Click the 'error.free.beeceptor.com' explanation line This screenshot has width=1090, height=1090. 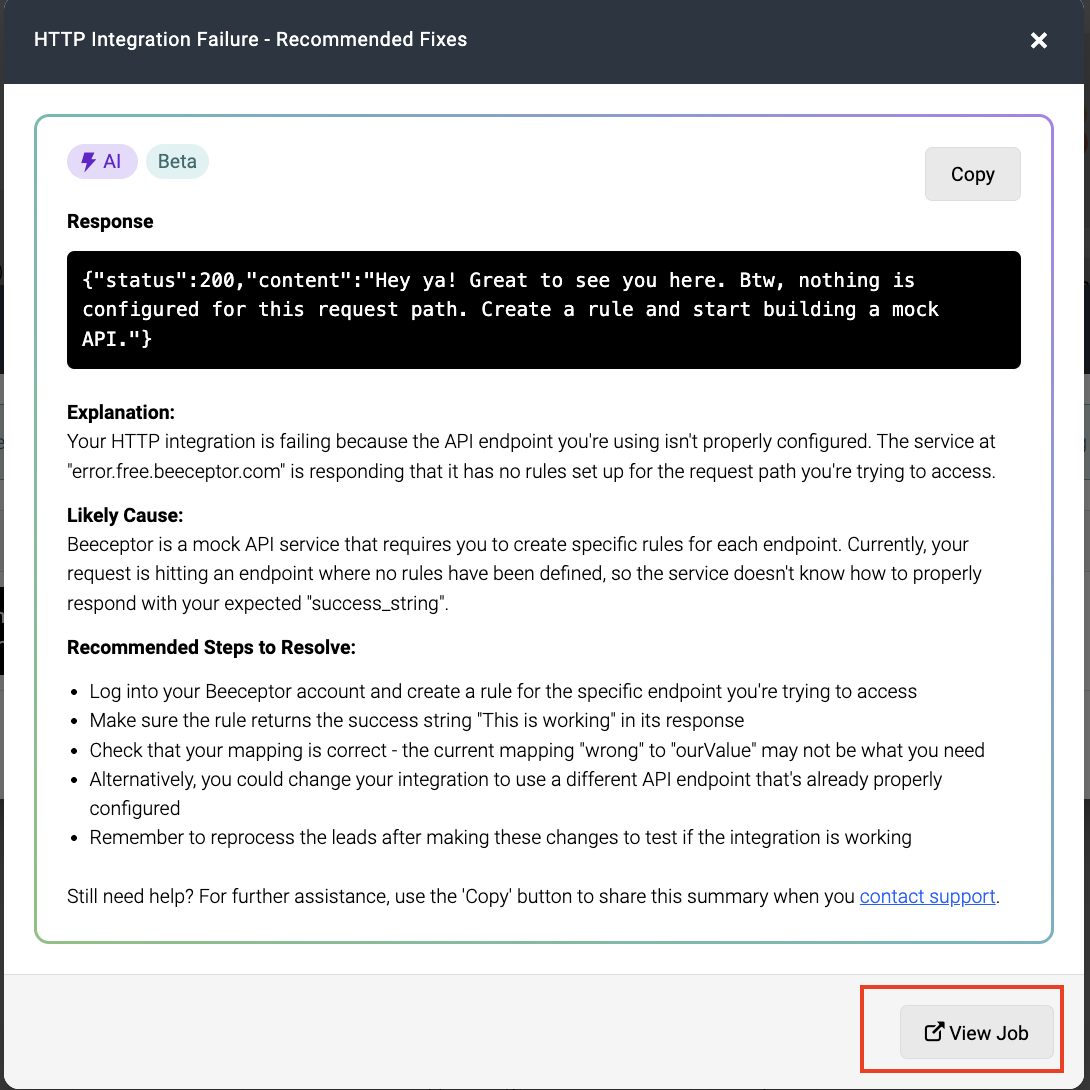click(531, 471)
